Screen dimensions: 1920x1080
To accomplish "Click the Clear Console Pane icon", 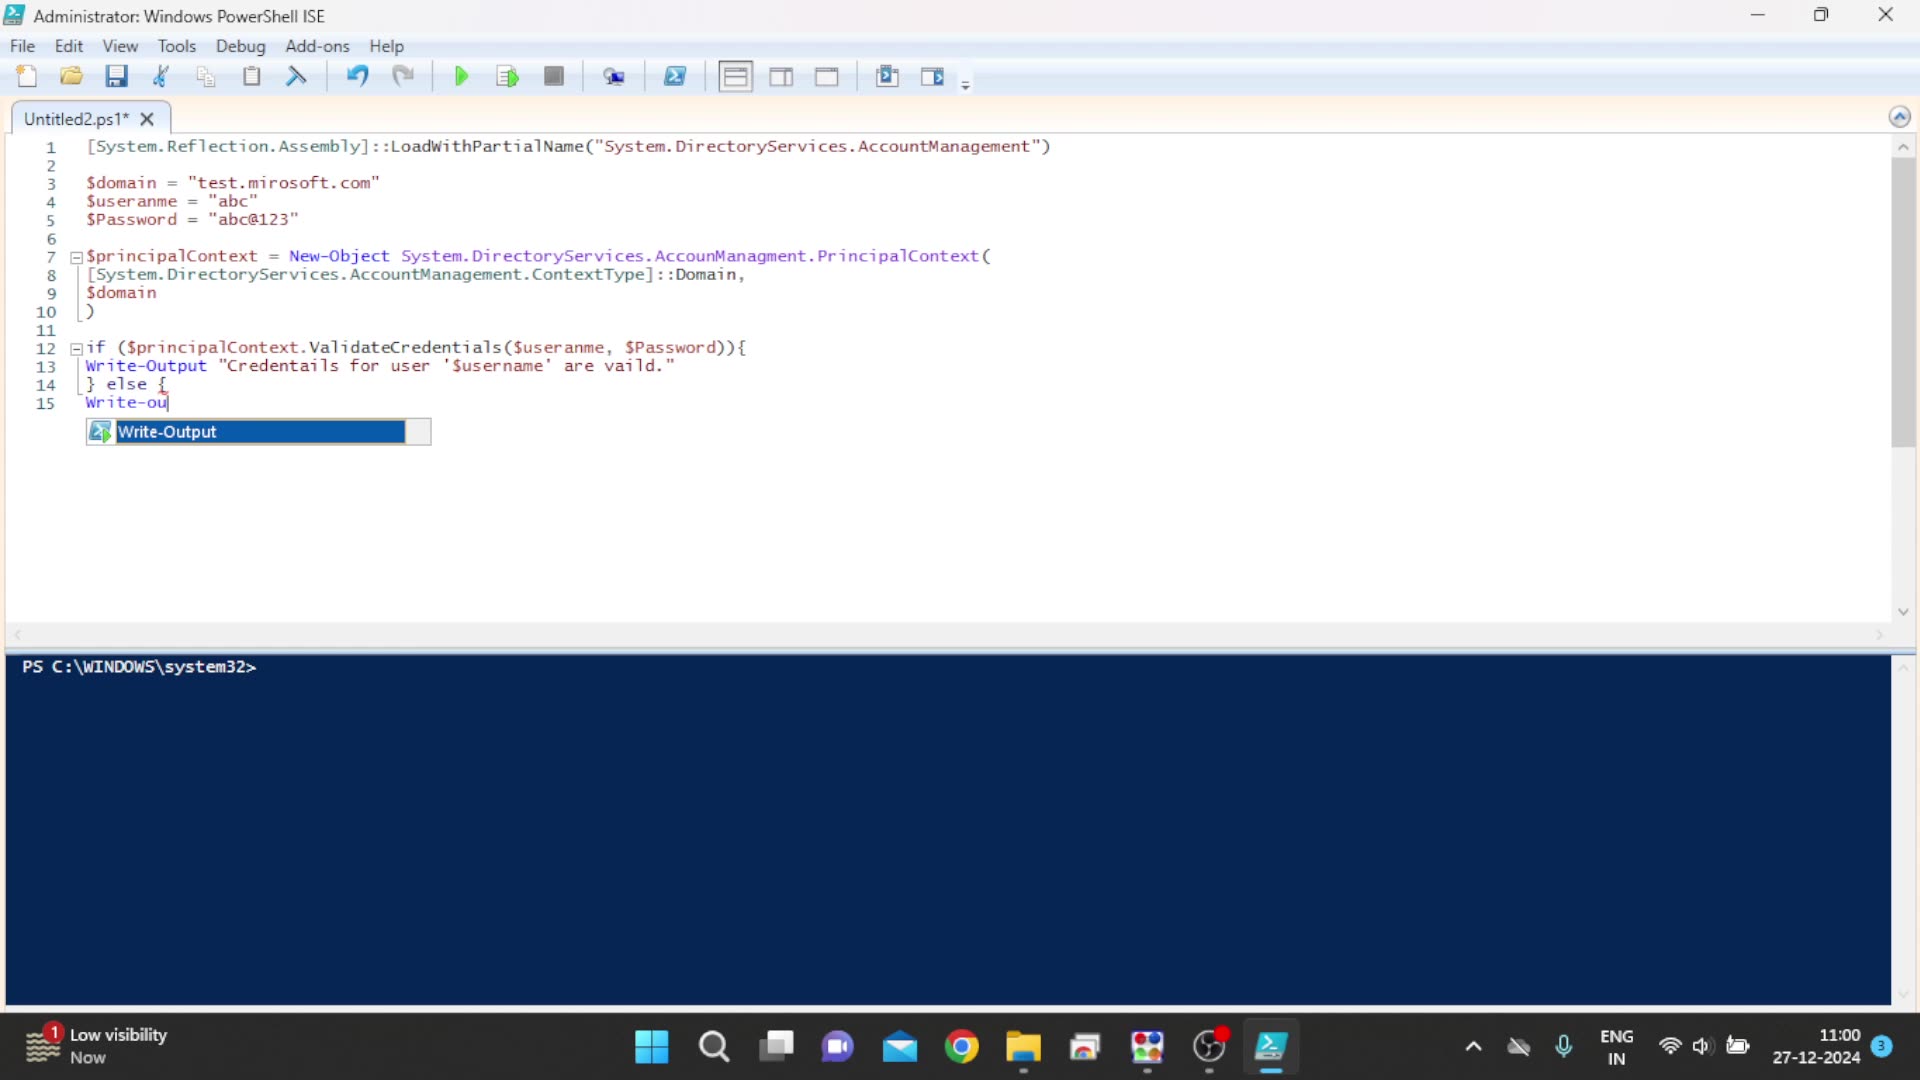I will 297,77.
